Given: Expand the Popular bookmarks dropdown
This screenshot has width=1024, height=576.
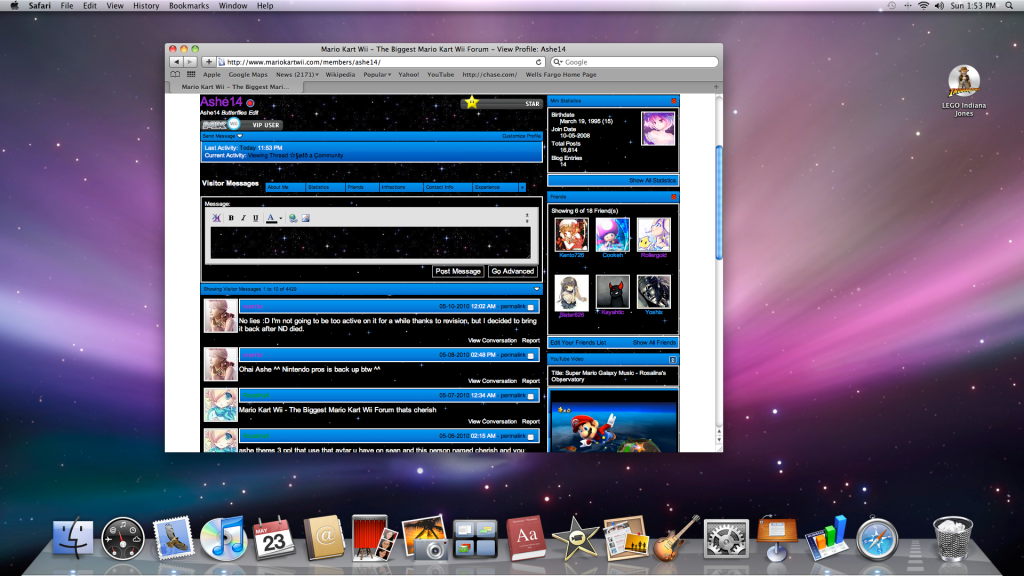Looking at the screenshot, I should pos(377,74).
